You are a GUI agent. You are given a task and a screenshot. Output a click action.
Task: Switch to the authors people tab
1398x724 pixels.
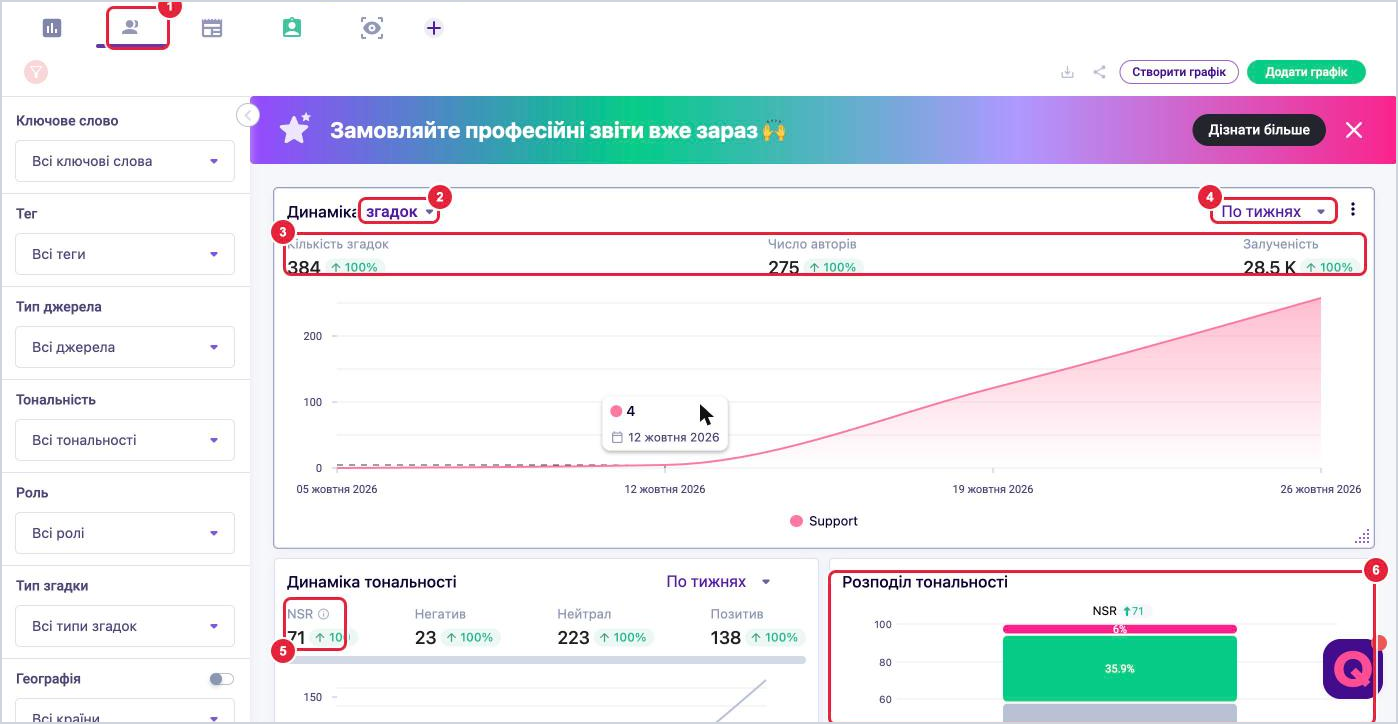[130, 28]
